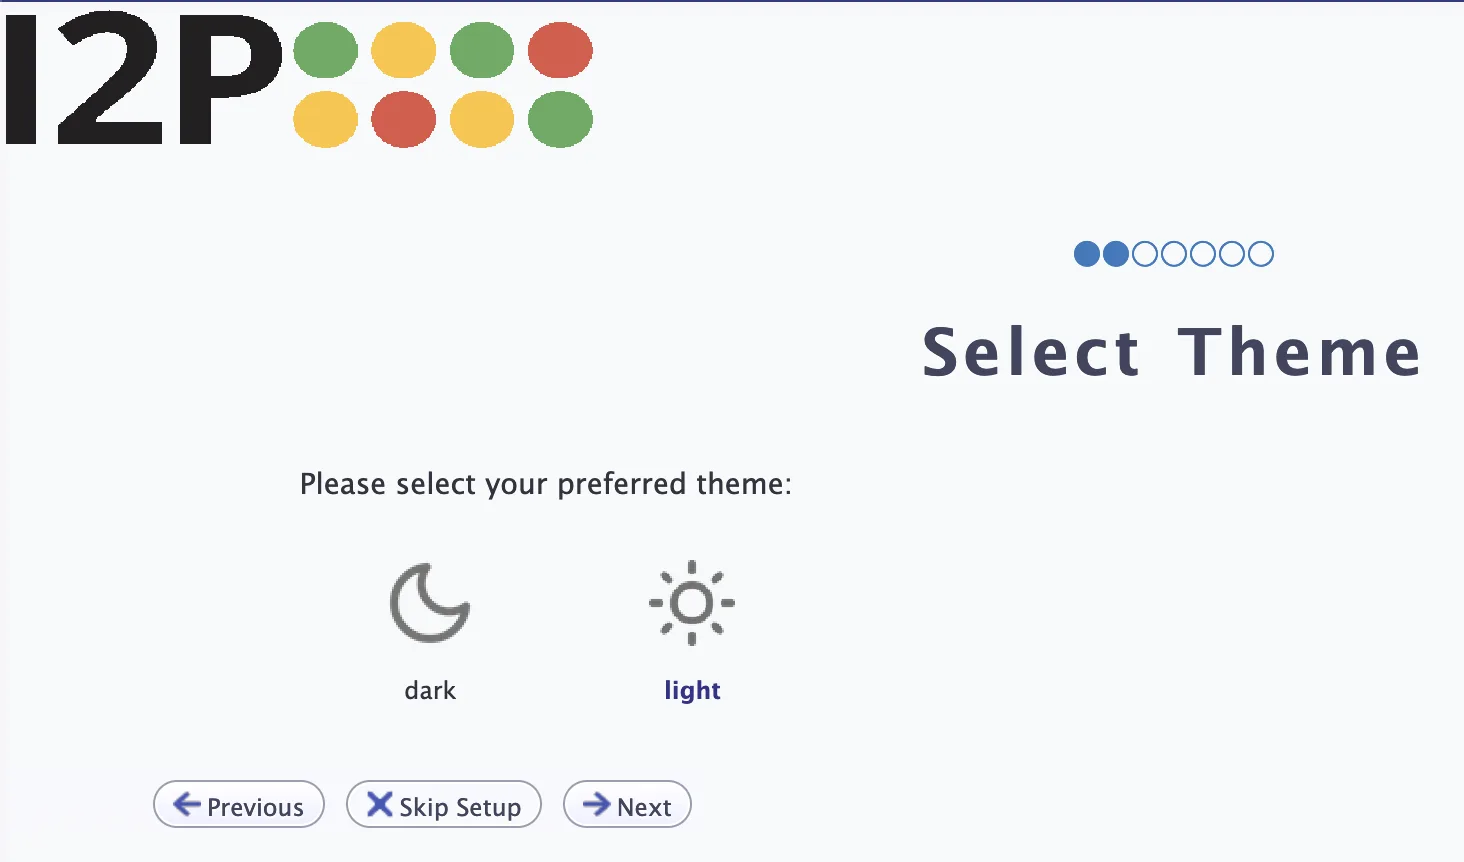Viewport: 1464px width, 862px height.
Task: Click the red dot in the logo's top row
Action: [561, 50]
